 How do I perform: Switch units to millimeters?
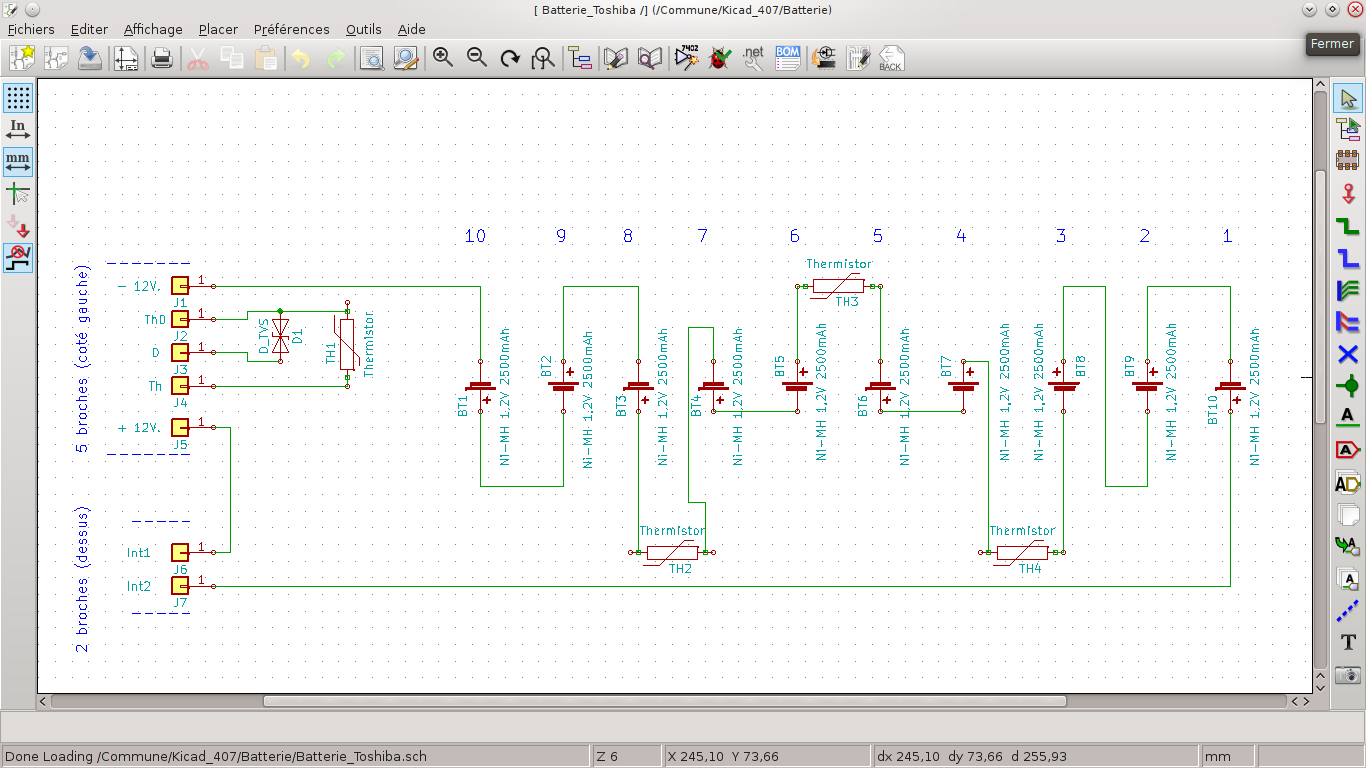click(18, 161)
